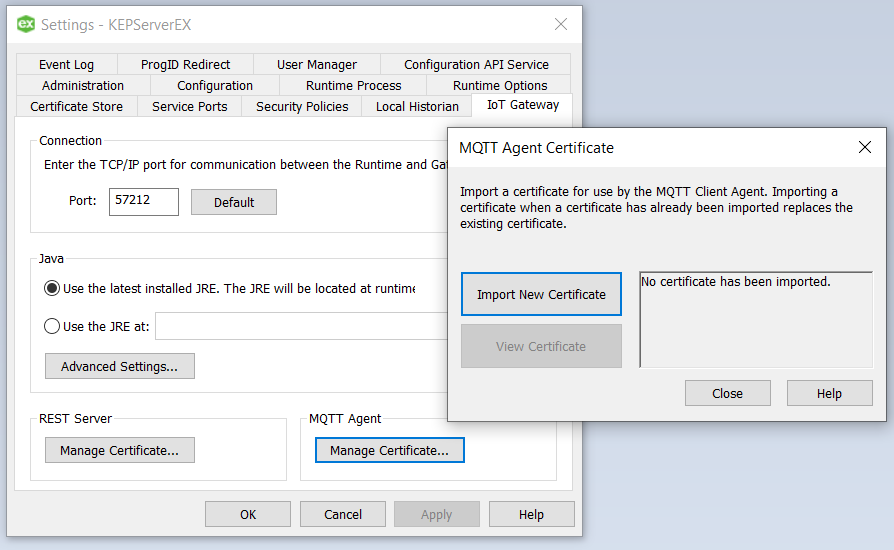Click Cancel in the Settings window

(x=343, y=514)
